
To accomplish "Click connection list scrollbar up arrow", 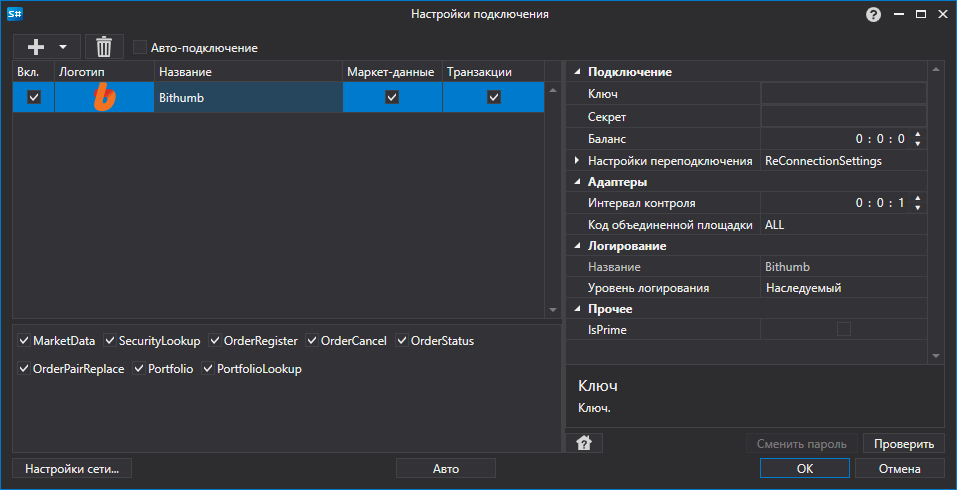I will click(x=553, y=91).
